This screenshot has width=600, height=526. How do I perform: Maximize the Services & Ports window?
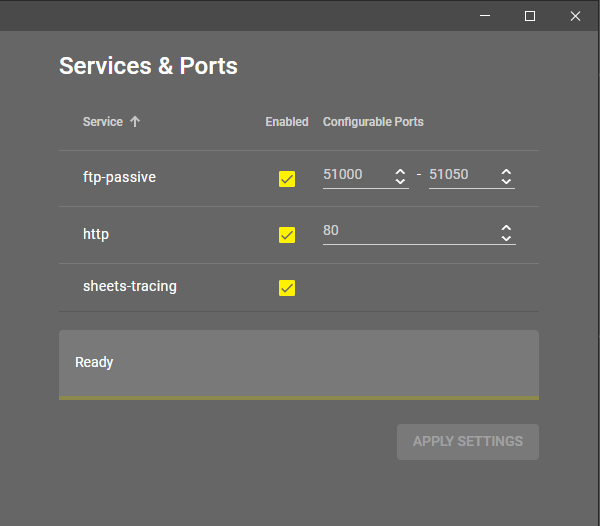click(530, 16)
